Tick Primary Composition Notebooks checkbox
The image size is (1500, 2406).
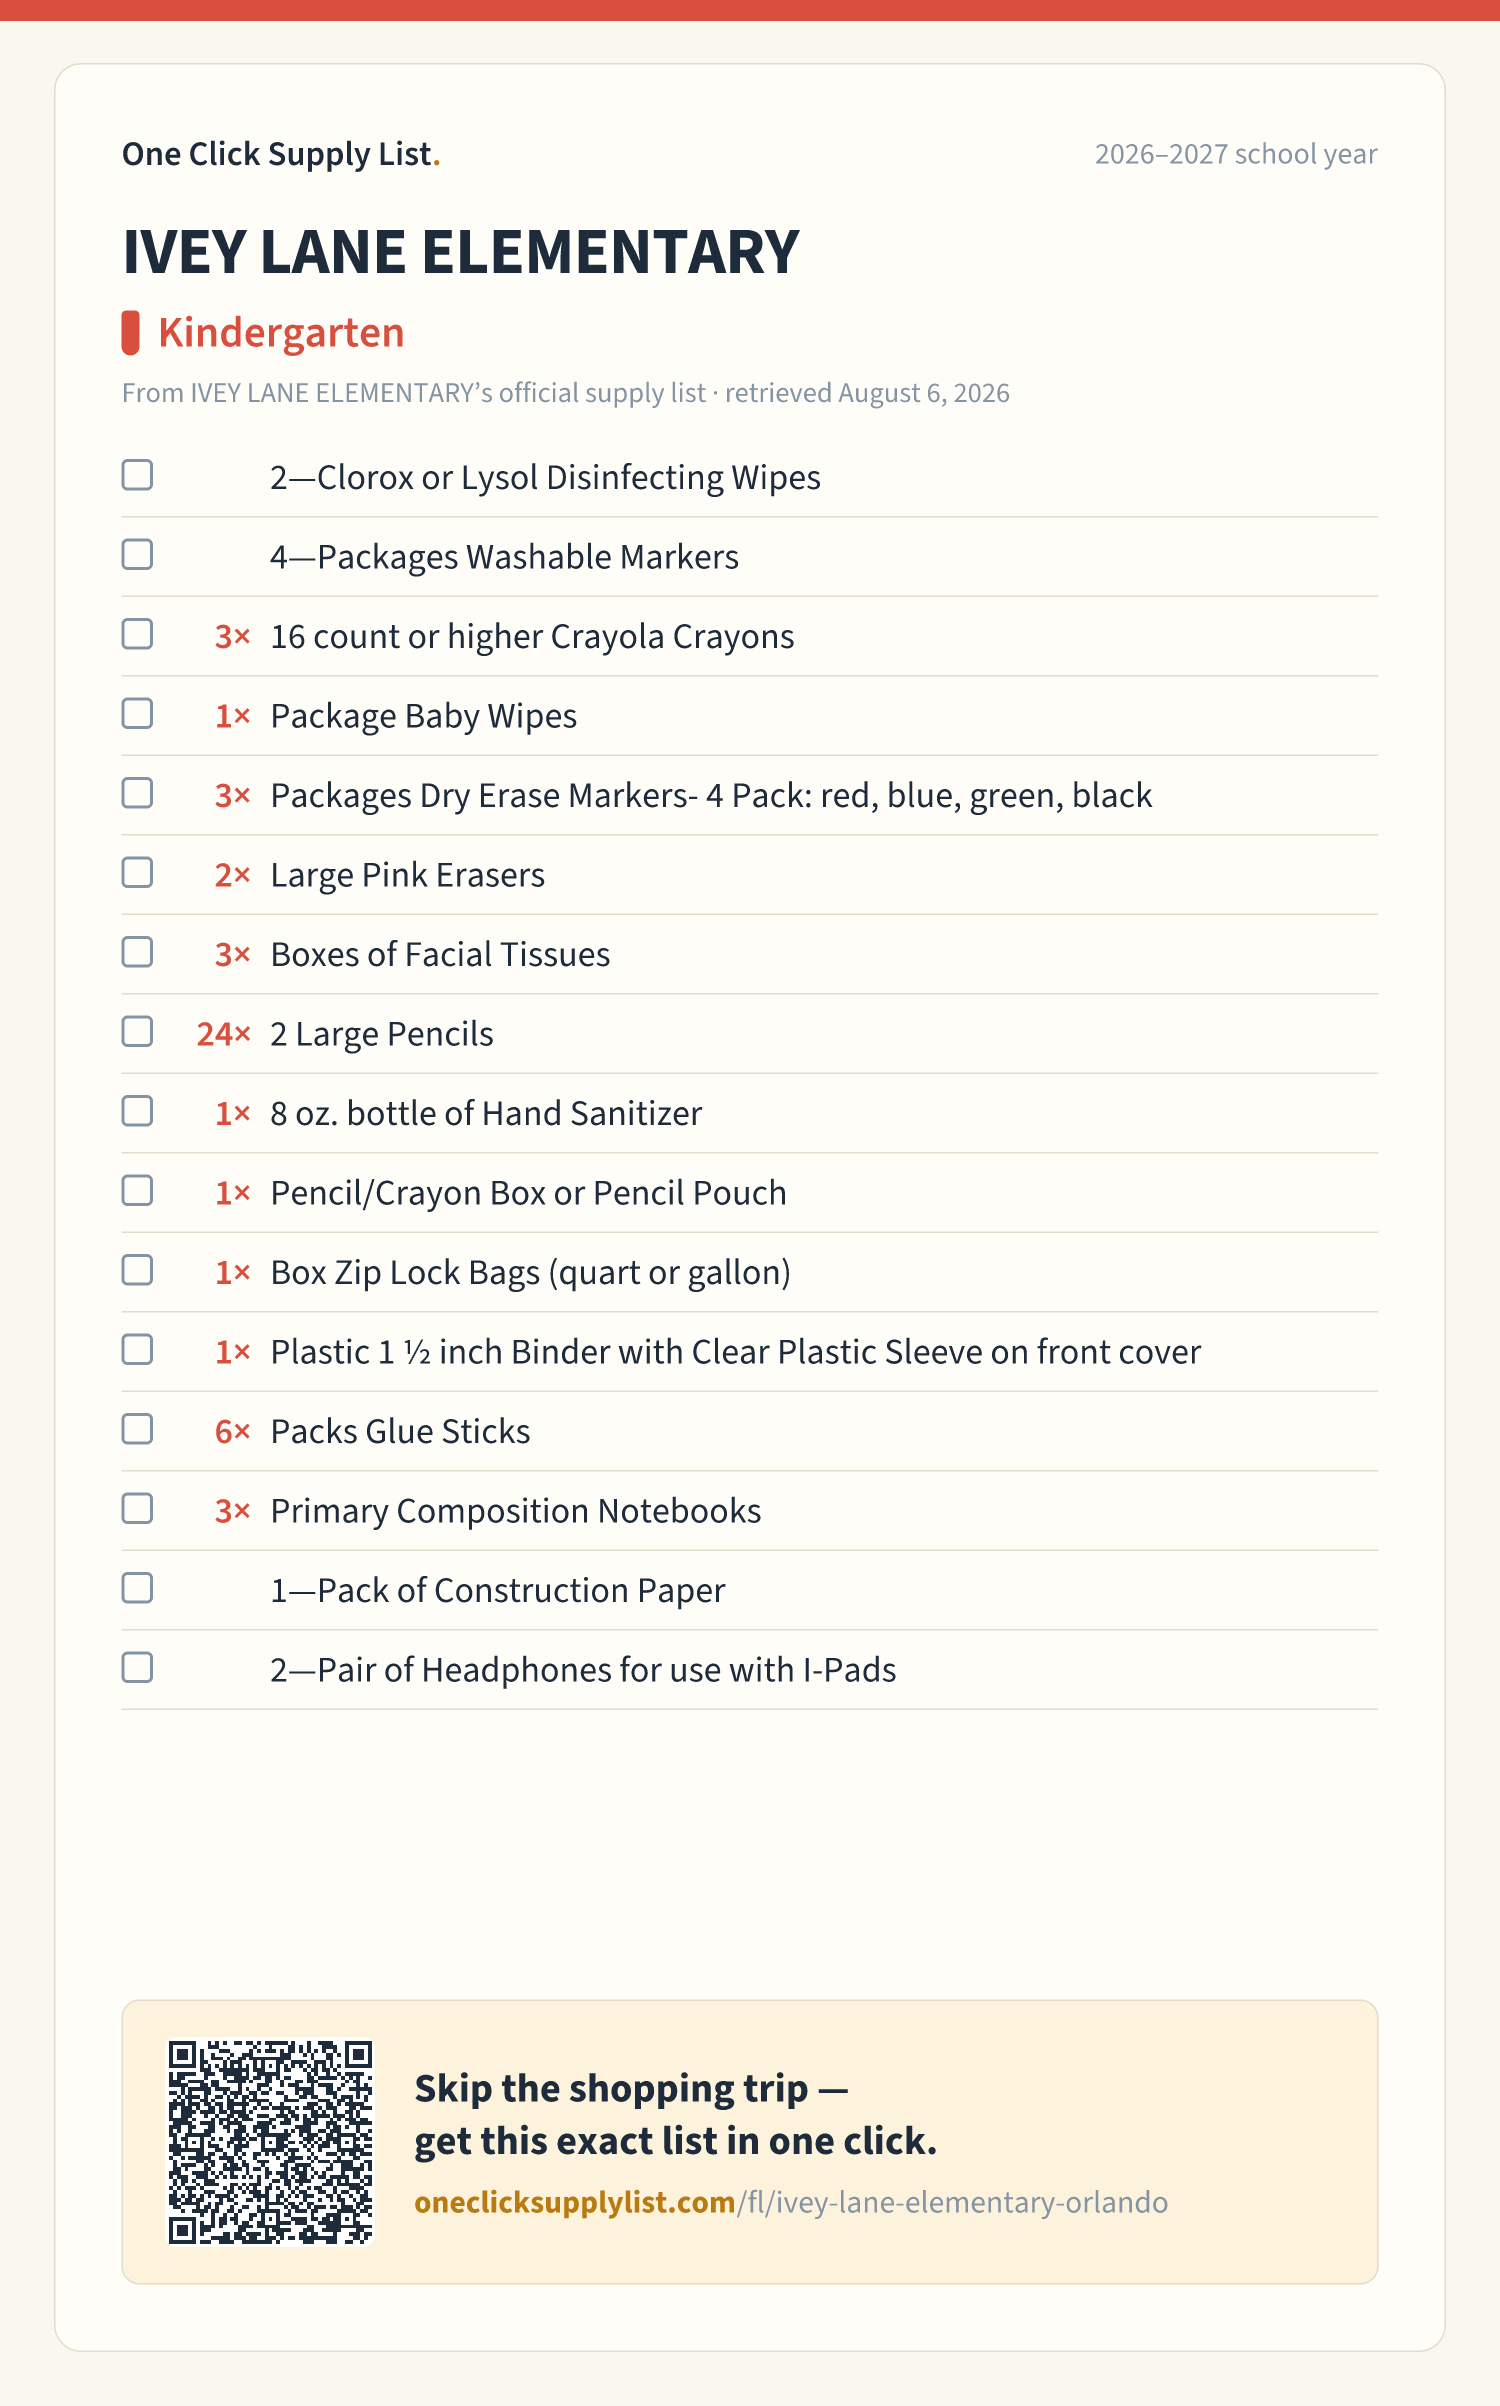[137, 1509]
